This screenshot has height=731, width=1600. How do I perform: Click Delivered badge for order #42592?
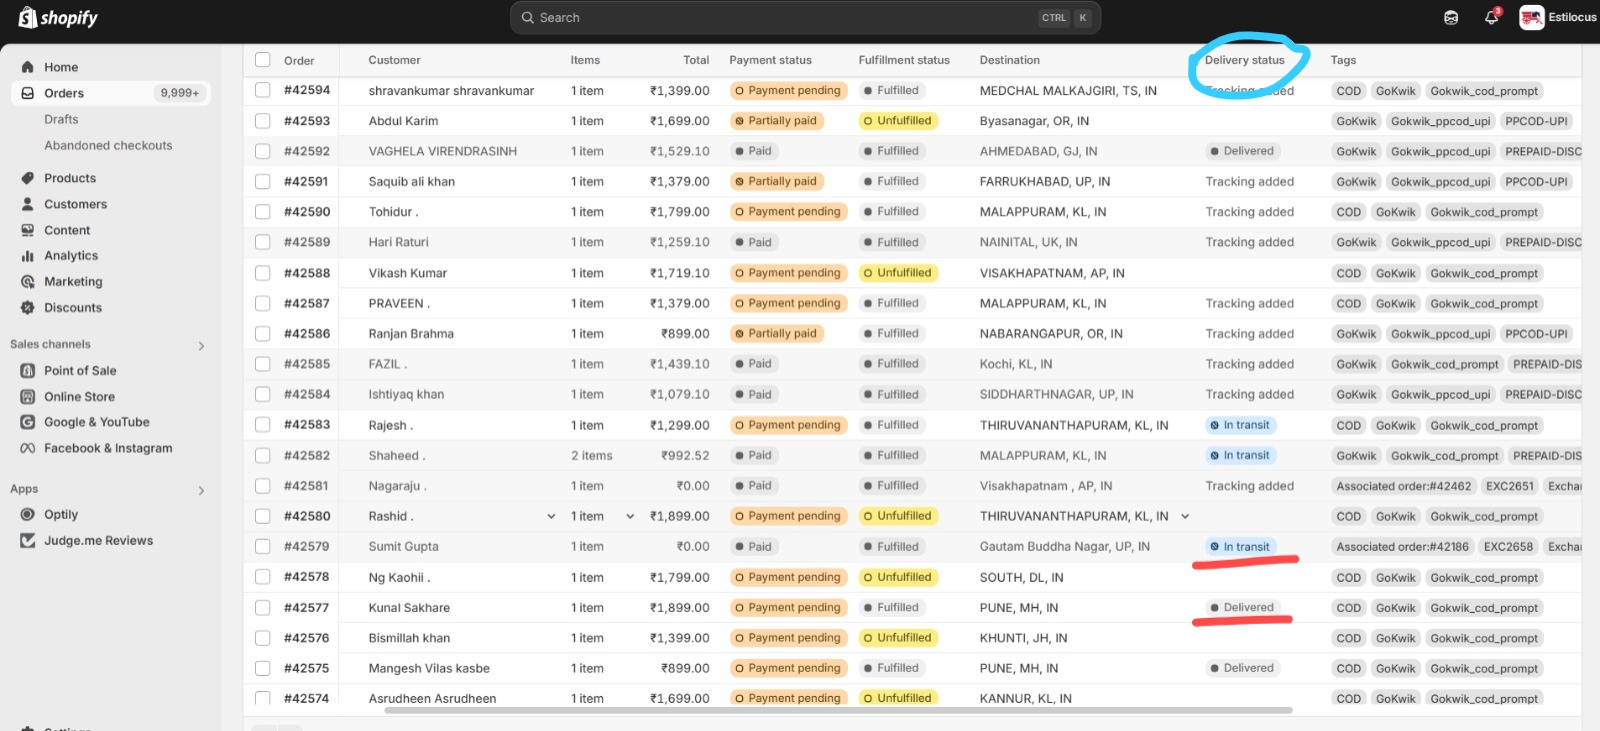[x=1242, y=151]
